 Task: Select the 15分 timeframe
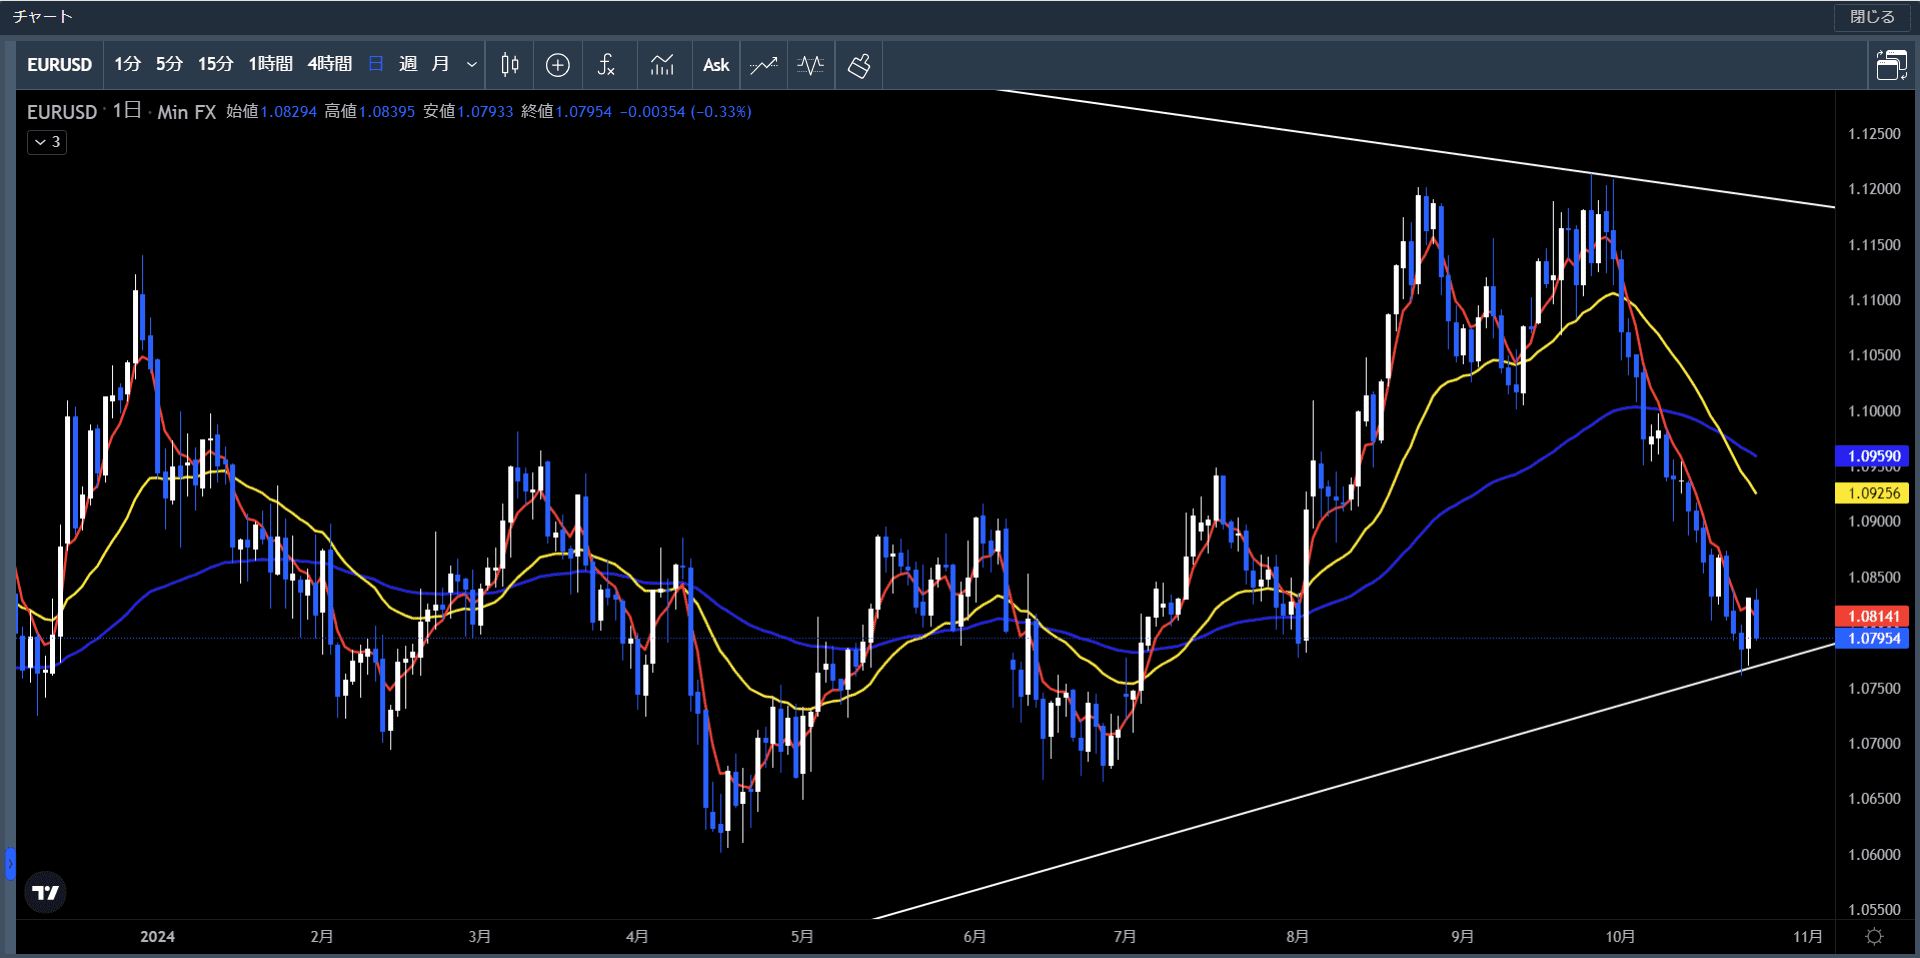pos(216,64)
